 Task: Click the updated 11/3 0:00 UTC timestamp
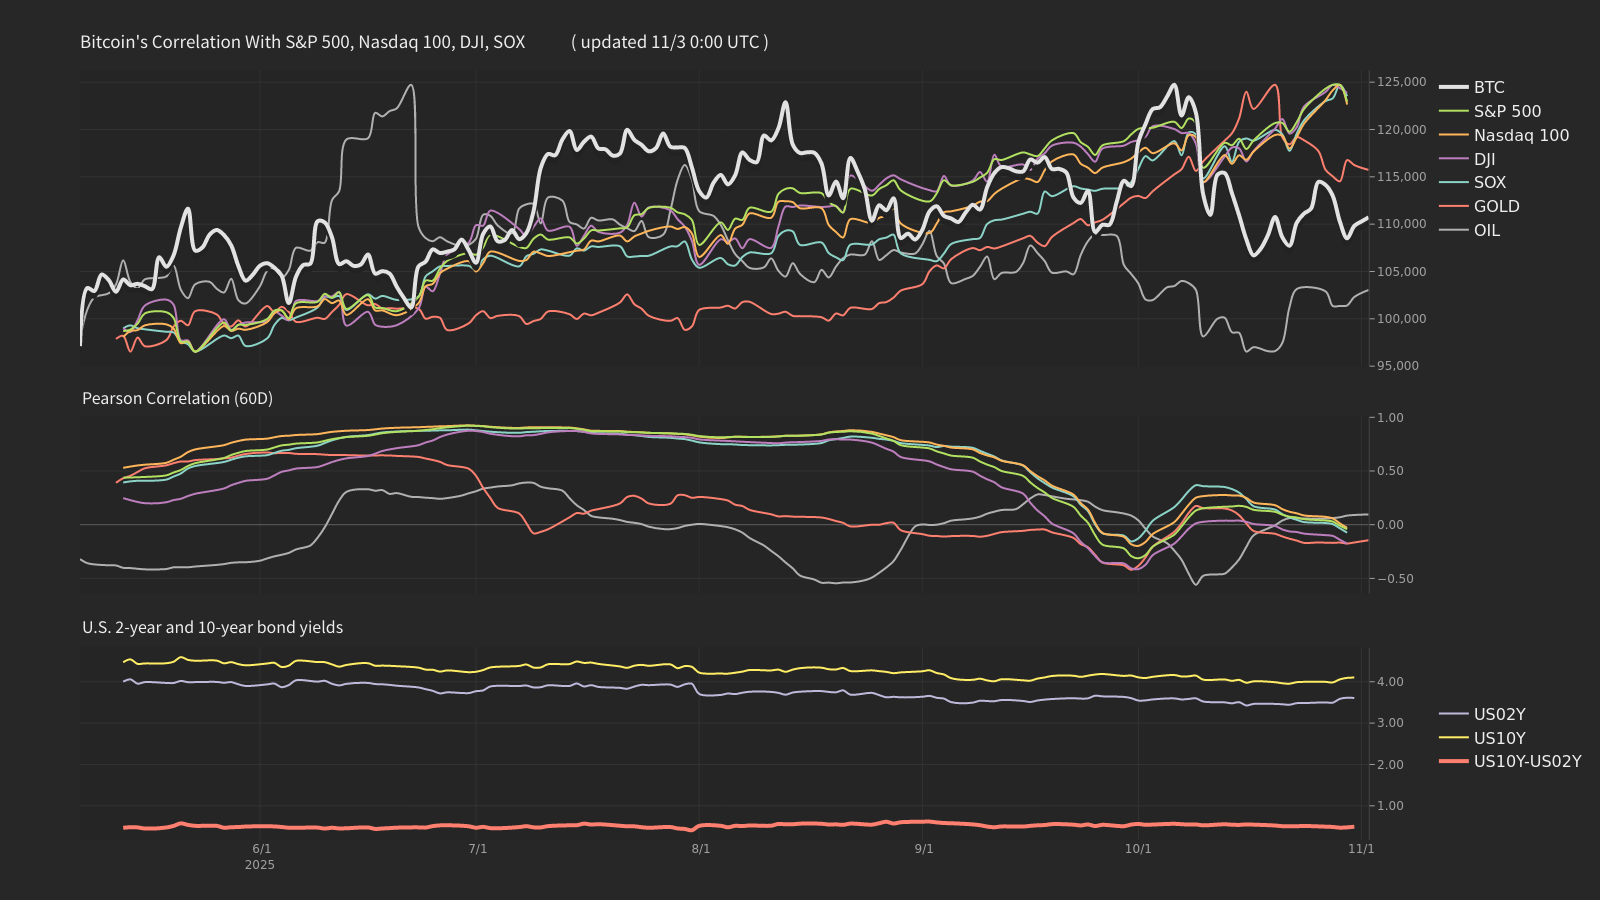(x=669, y=42)
